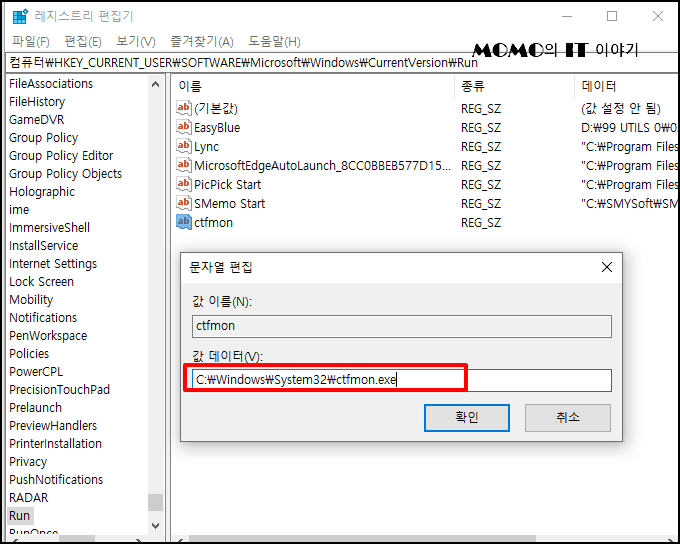Select the InstallService key

43,246
